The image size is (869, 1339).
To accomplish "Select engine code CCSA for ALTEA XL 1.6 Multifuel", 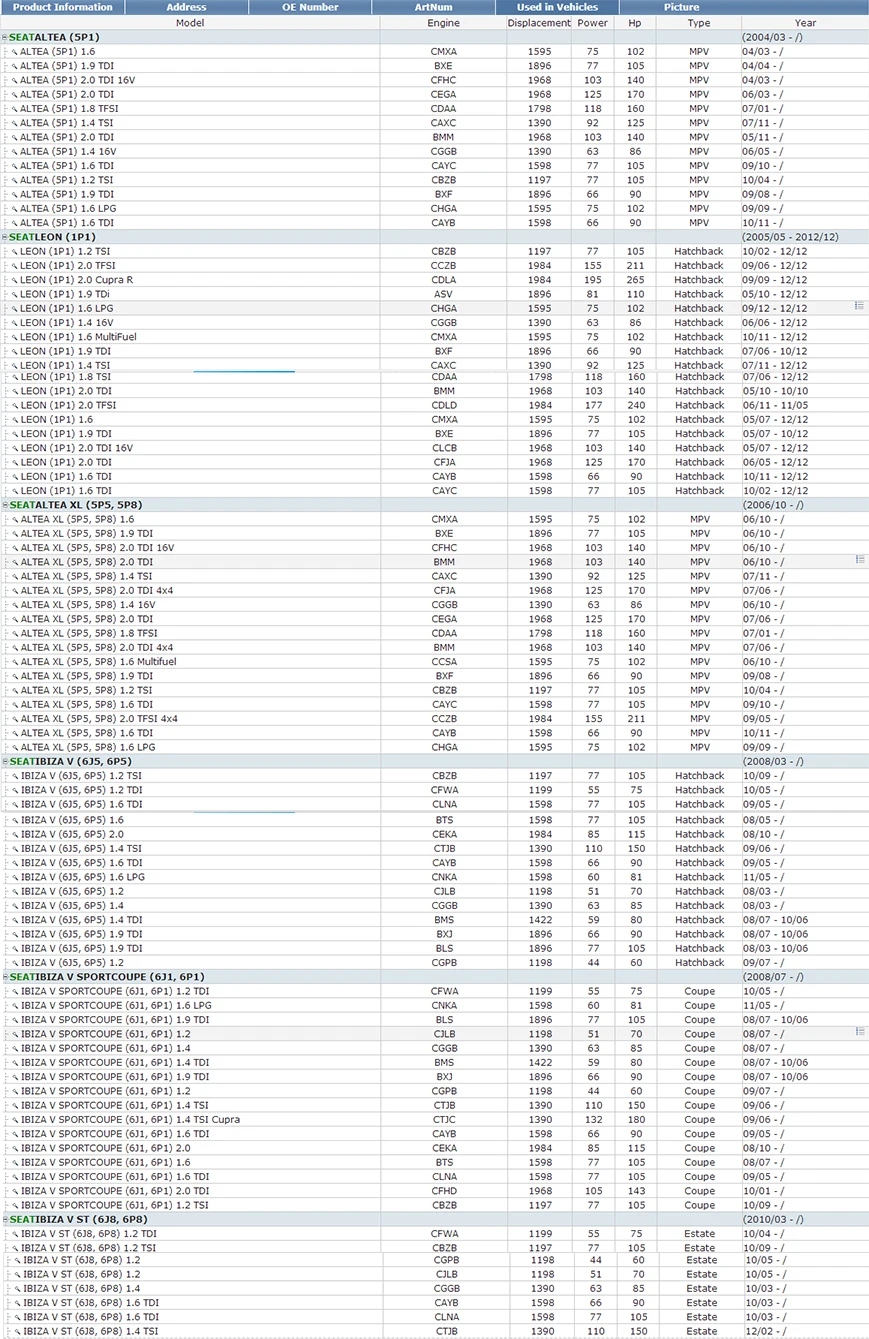I will coord(444,662).
